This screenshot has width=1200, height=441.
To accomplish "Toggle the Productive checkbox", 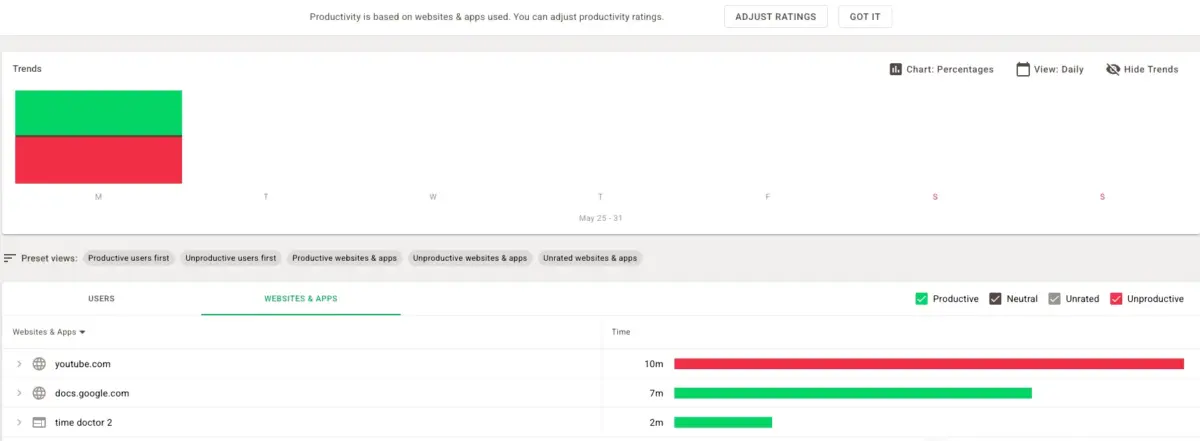I will pyautogui.click(x=922, y=298).
